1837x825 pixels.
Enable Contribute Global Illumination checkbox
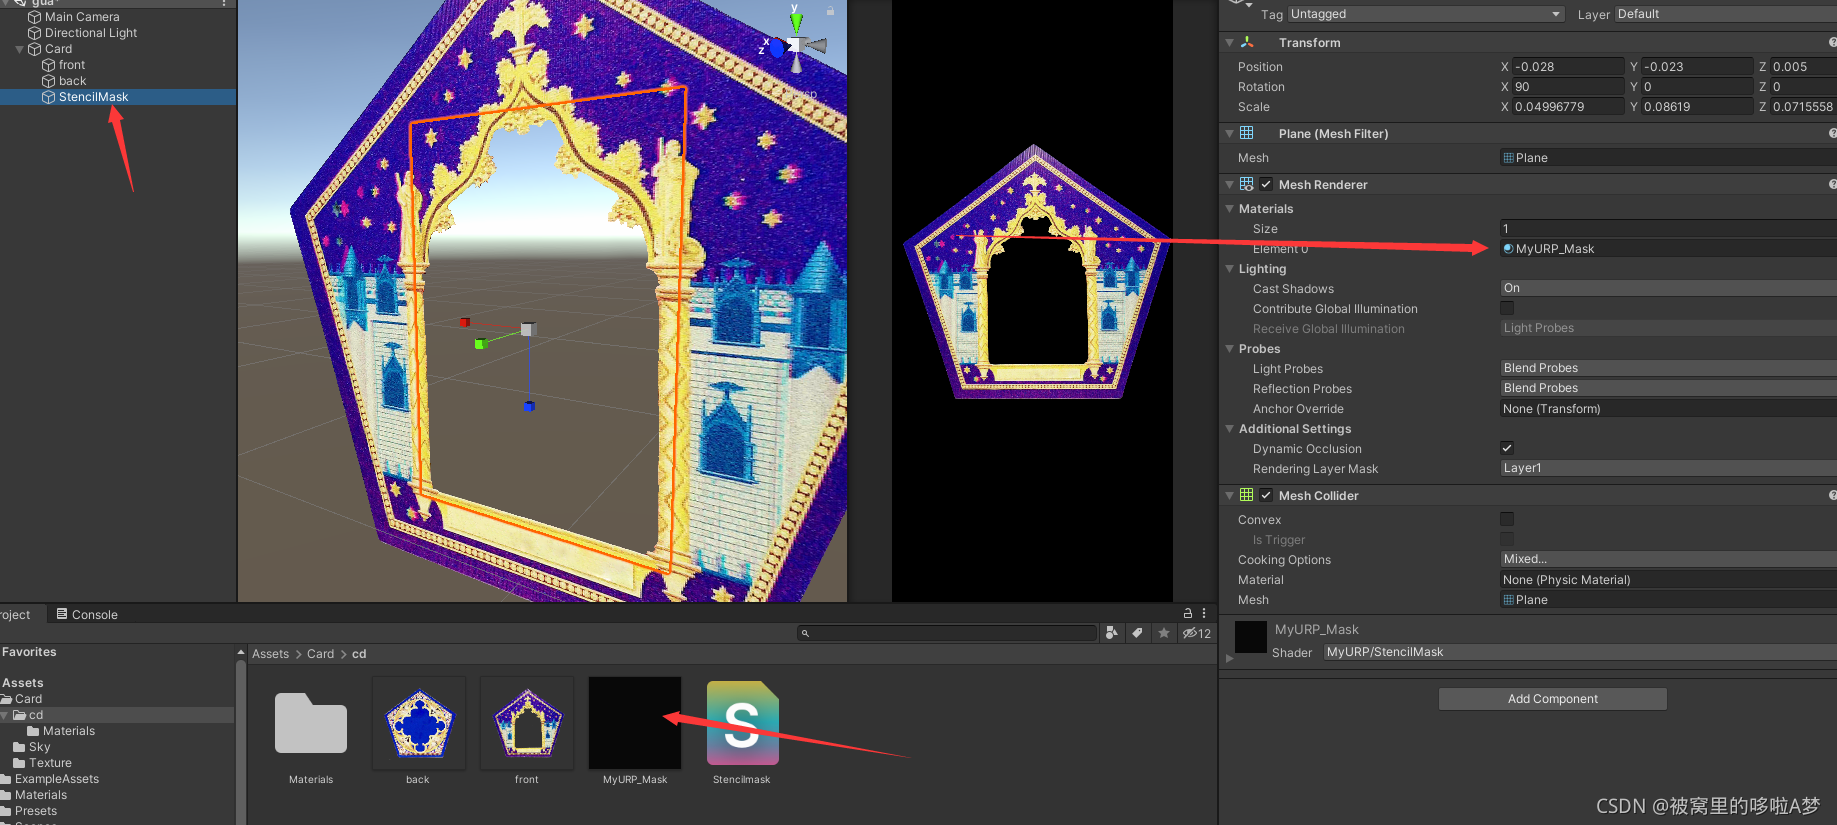[1507, 308]
